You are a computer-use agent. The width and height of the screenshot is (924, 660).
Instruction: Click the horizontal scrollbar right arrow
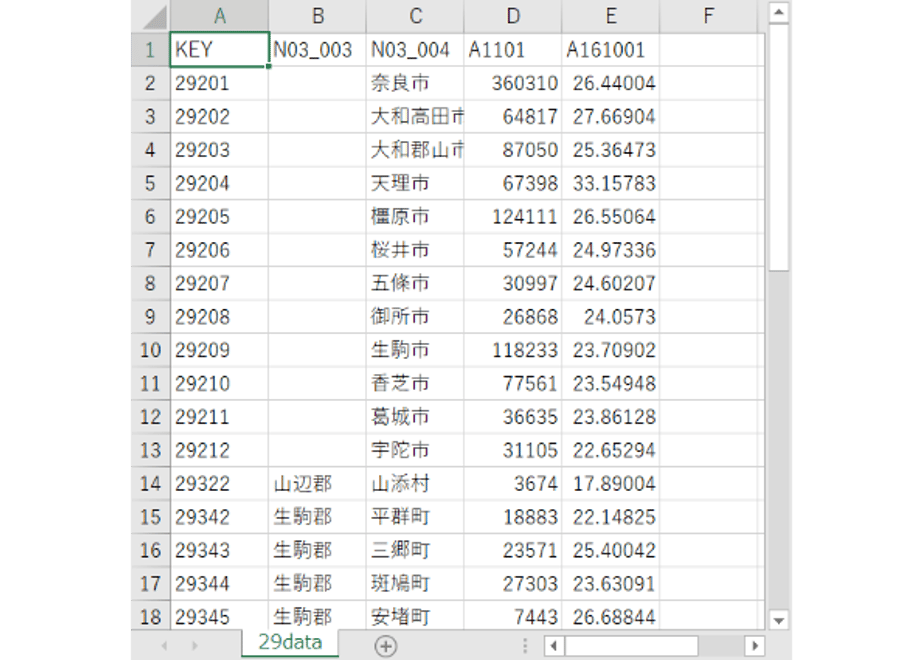[x=755, y=646]
